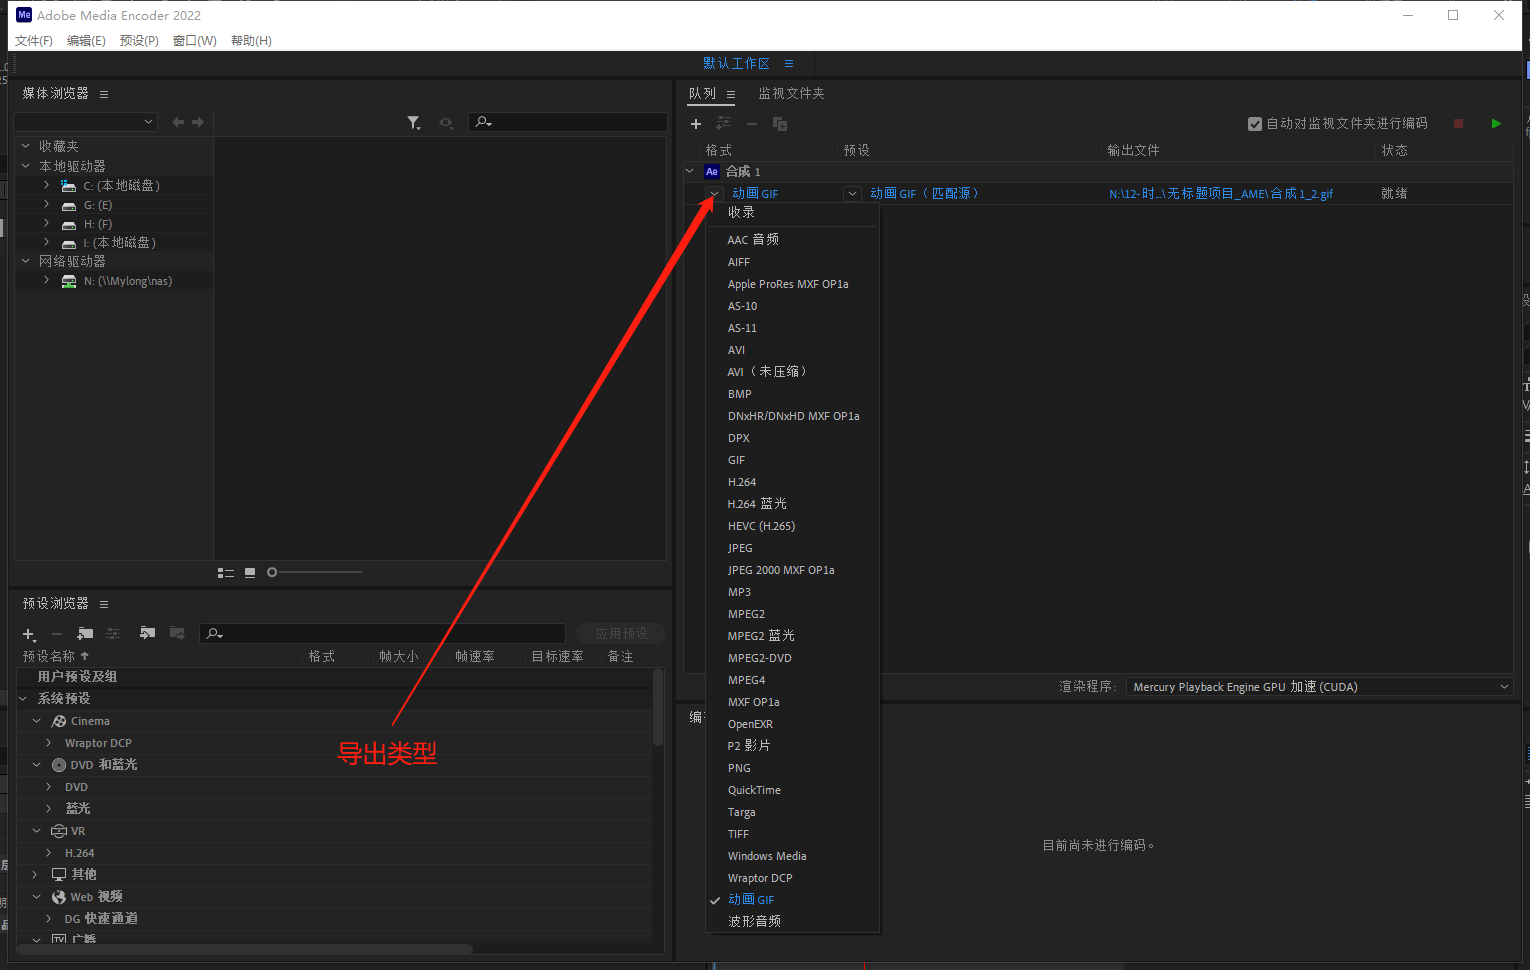Screen dimensions: 1530x970
Task: Open the queue panel menu icon
Action: (731, 94)
